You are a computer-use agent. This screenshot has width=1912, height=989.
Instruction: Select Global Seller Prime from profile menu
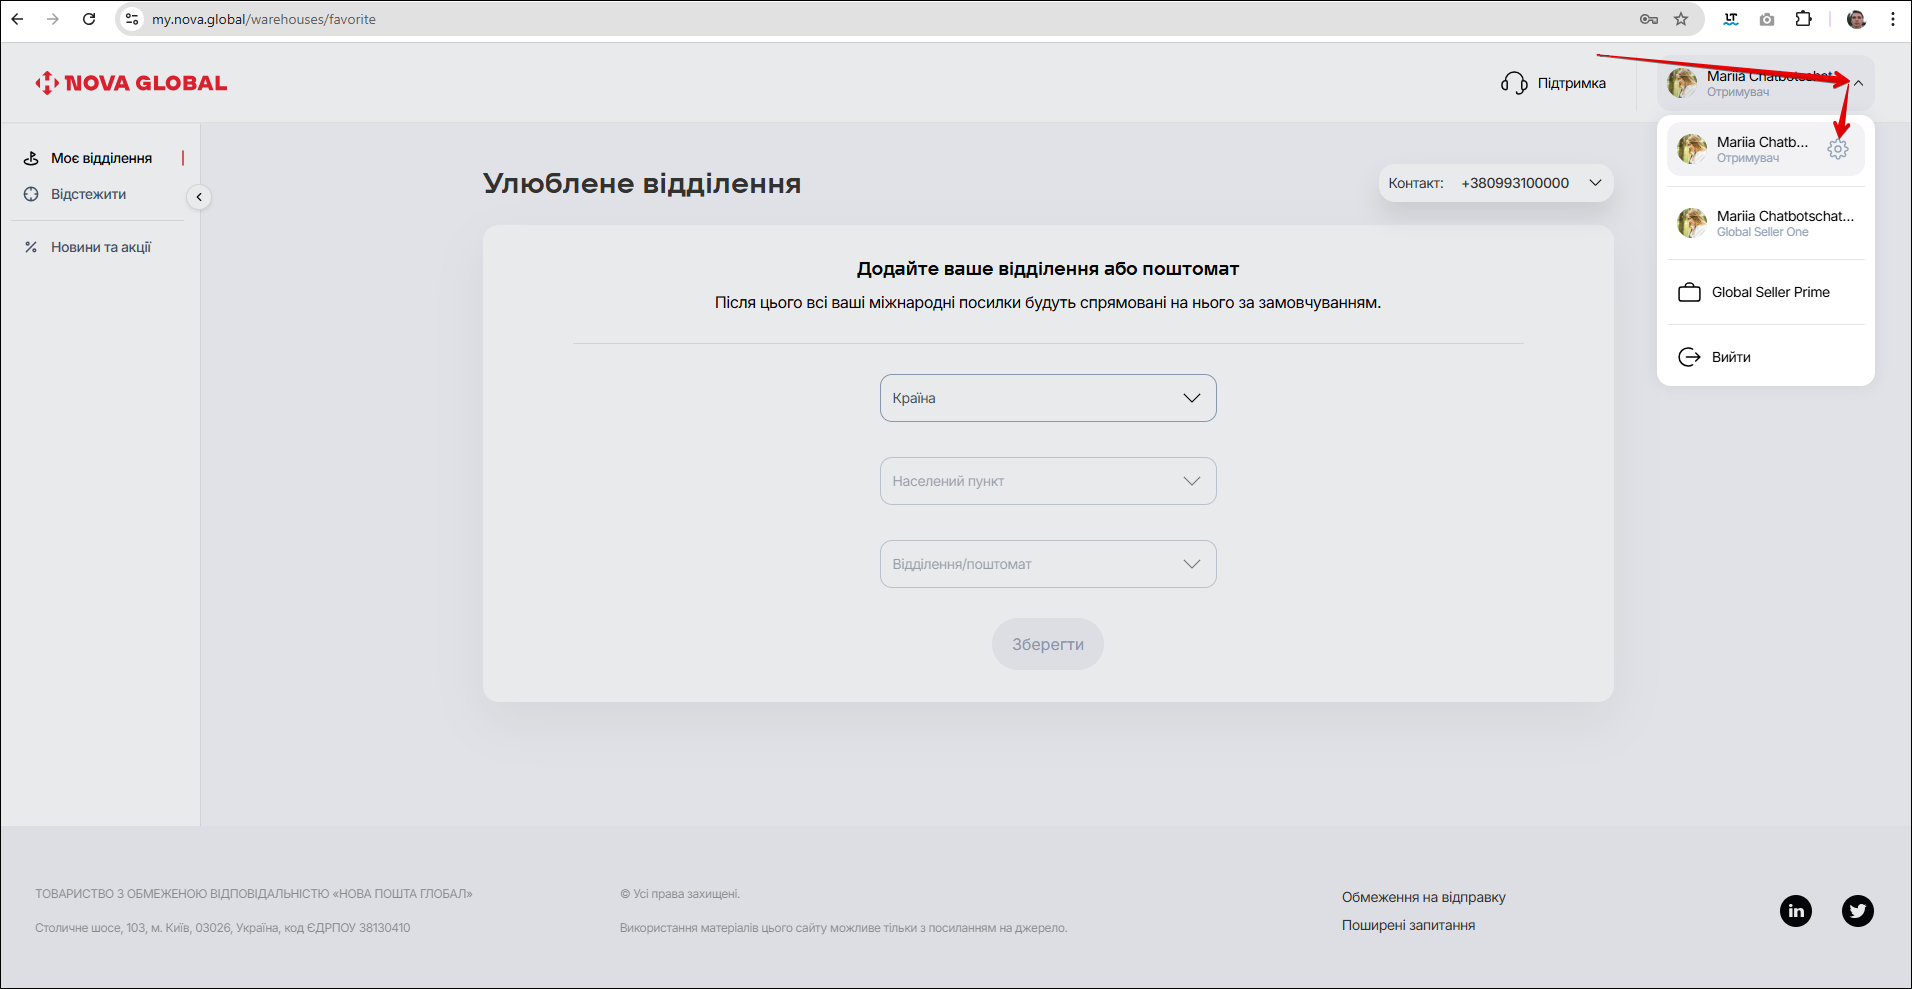(1769, 292)
